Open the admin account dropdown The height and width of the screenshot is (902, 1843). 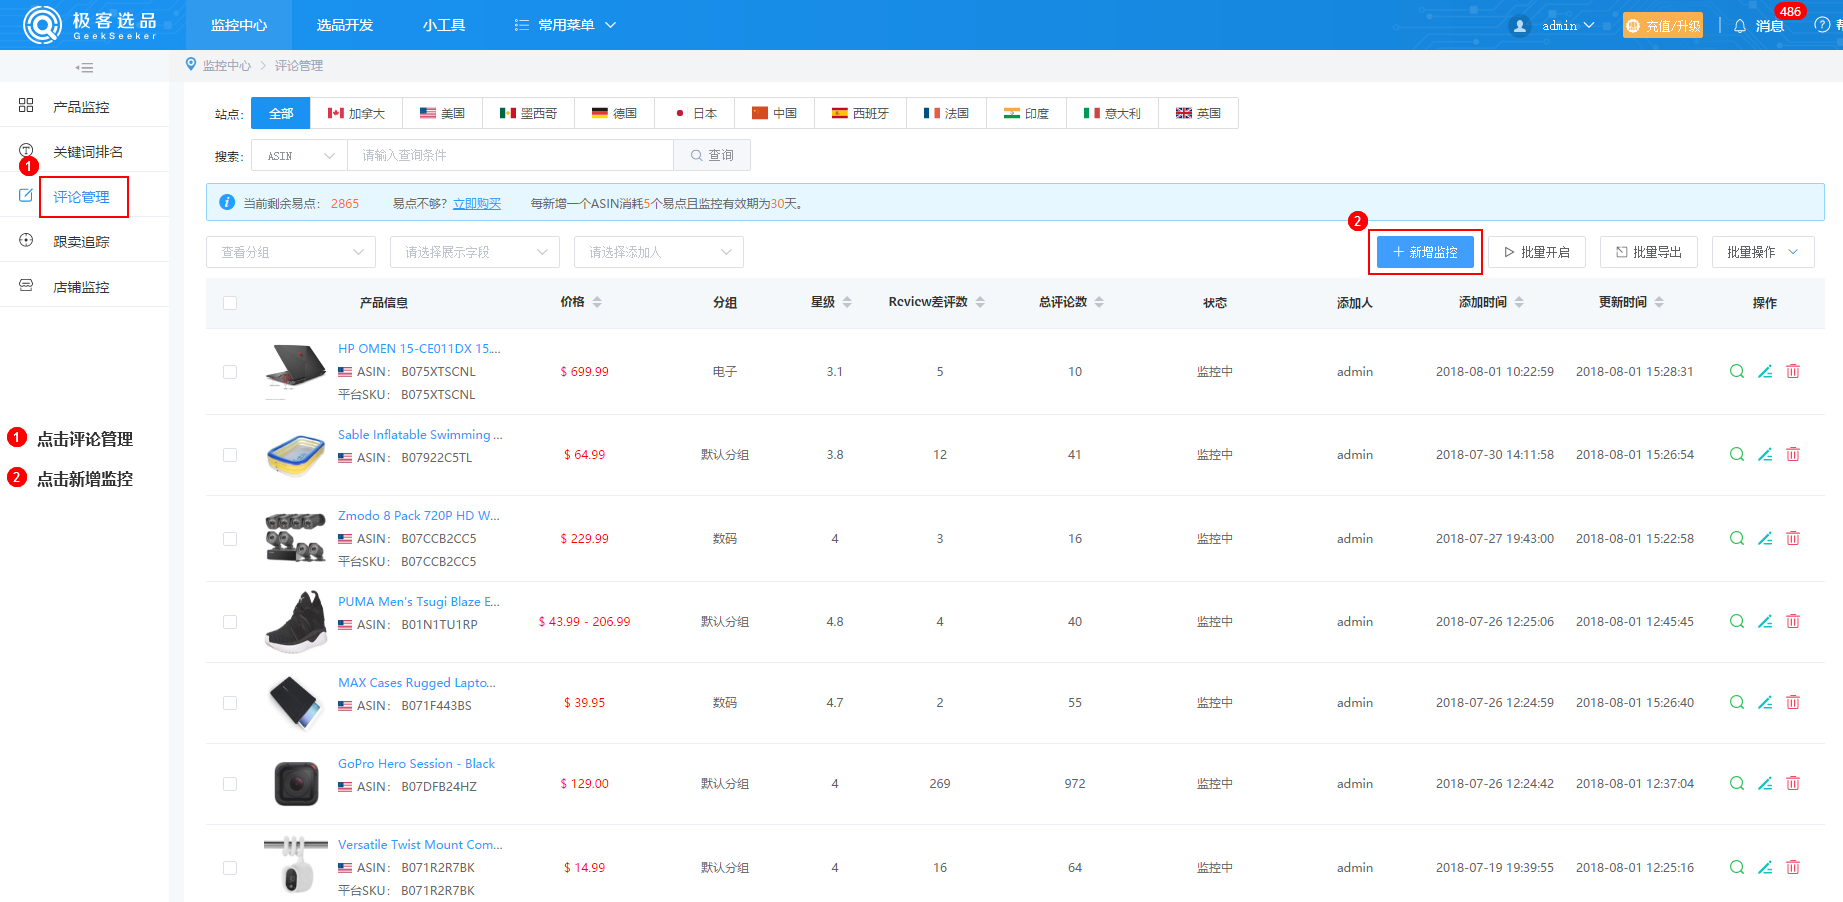pos(1568,26)
